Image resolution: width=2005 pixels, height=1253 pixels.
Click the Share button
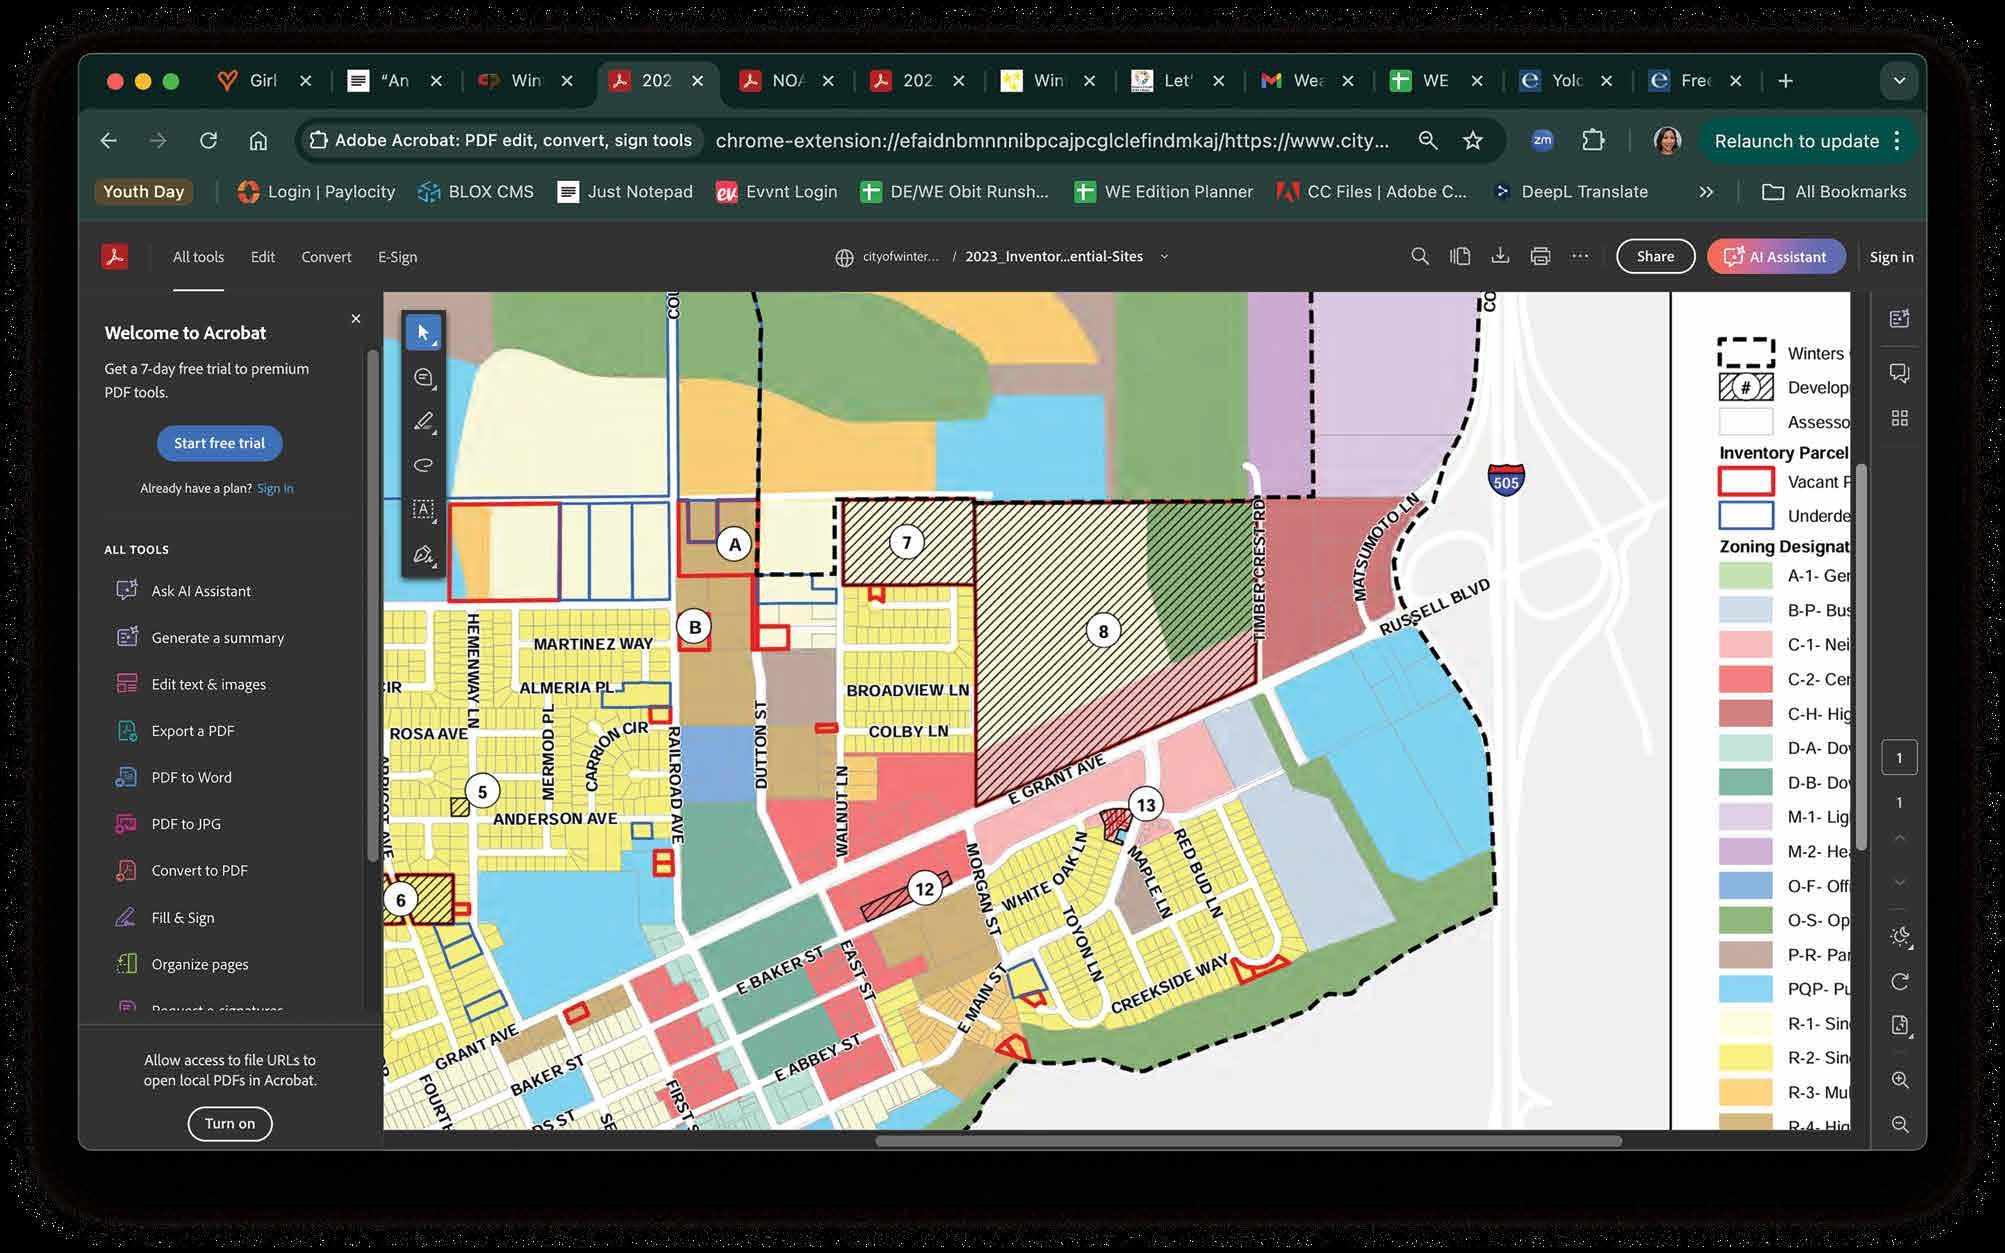[1655, 256]
